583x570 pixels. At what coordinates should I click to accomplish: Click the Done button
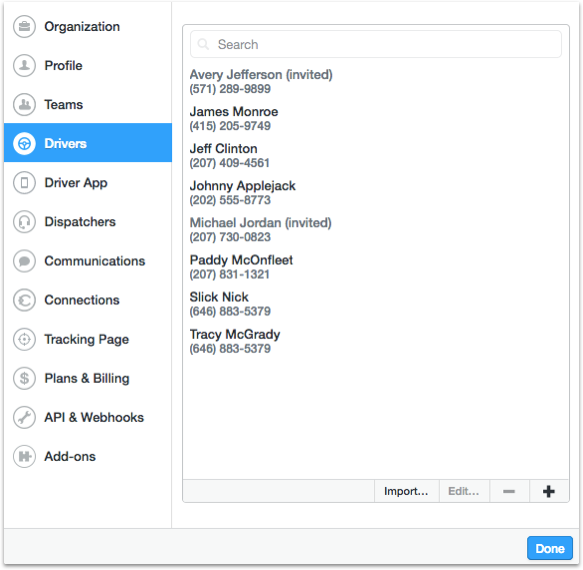click(550, 548)
